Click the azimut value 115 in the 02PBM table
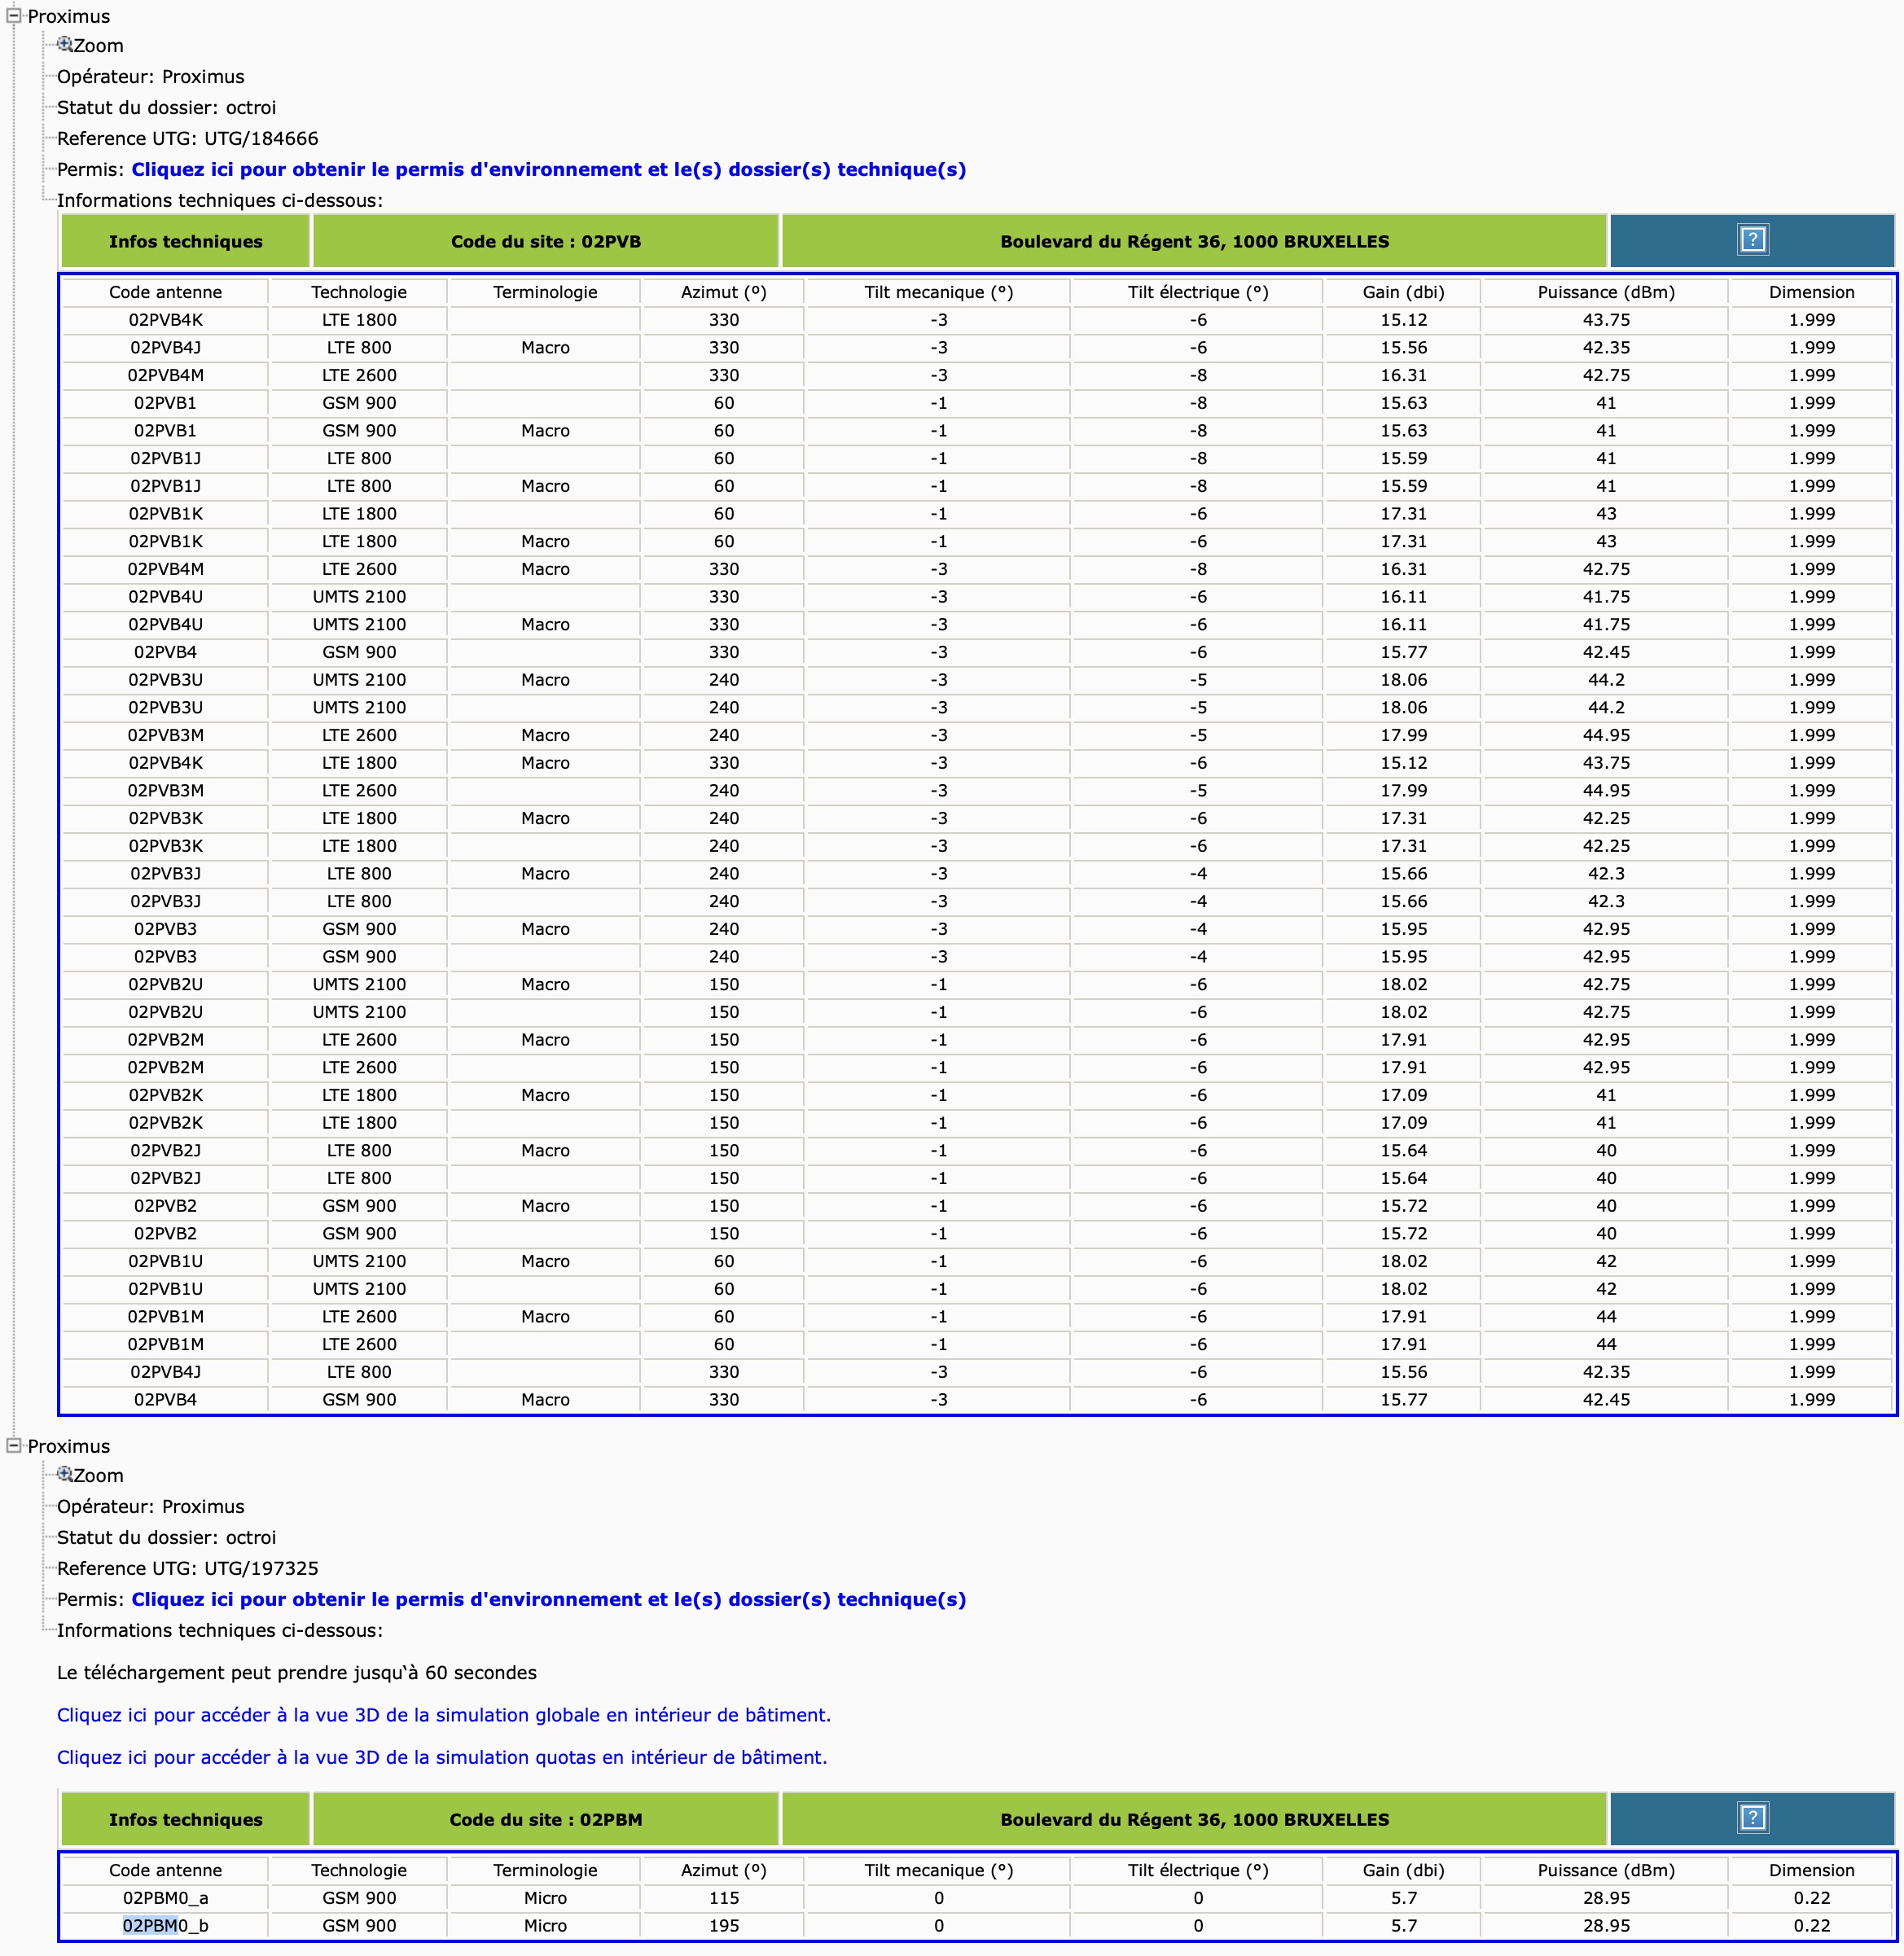 [x=724, y=1898]
